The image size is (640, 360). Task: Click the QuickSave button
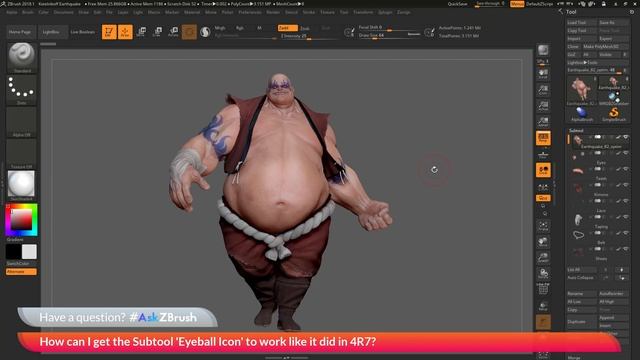pyautogui.click(x=457, y=4)
